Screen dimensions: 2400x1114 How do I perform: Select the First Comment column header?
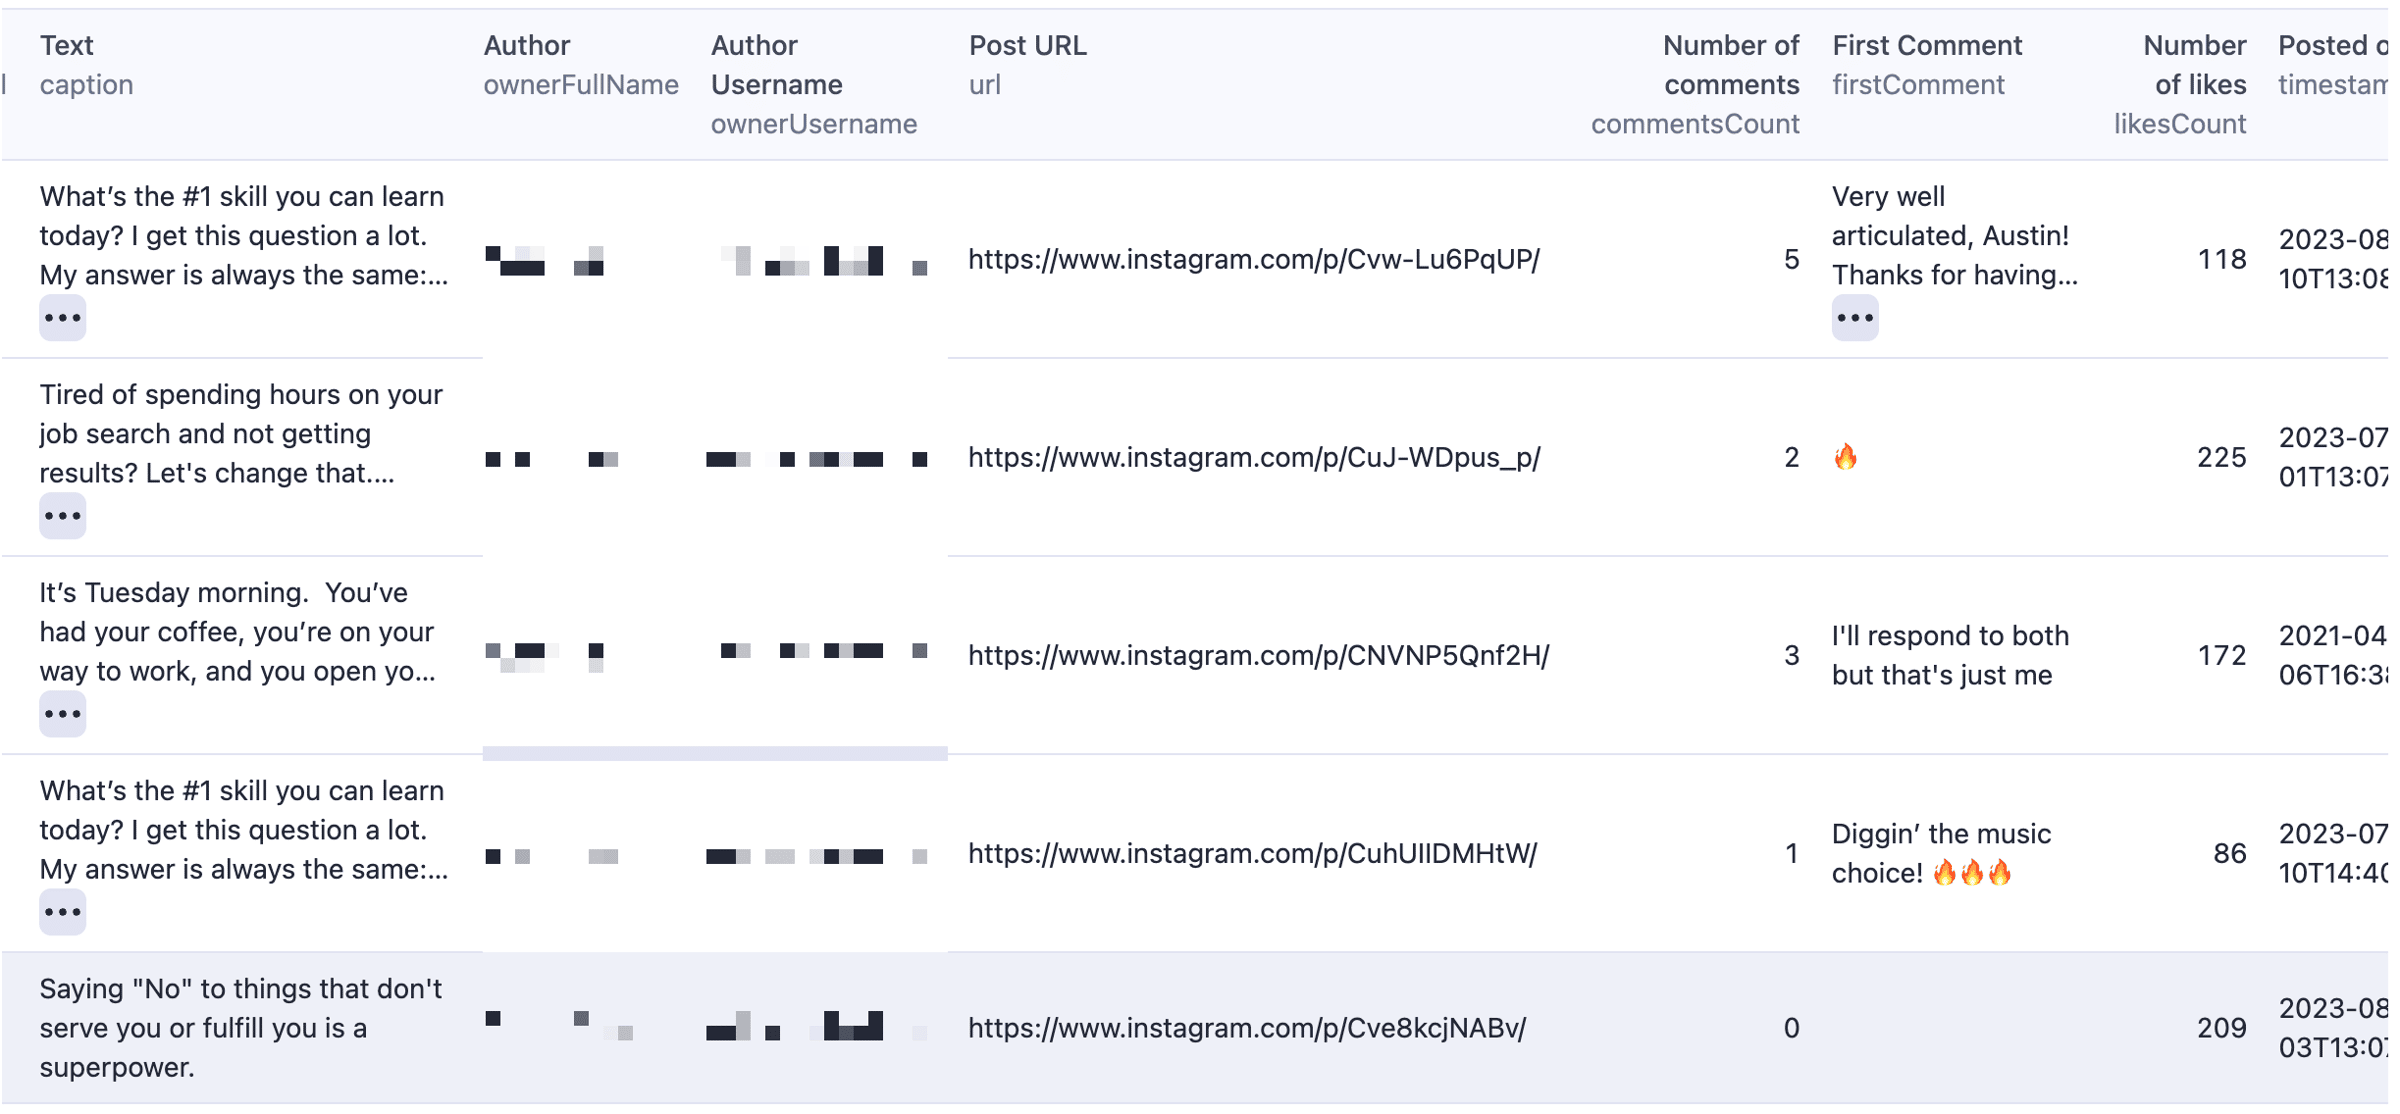point(1927,65)
